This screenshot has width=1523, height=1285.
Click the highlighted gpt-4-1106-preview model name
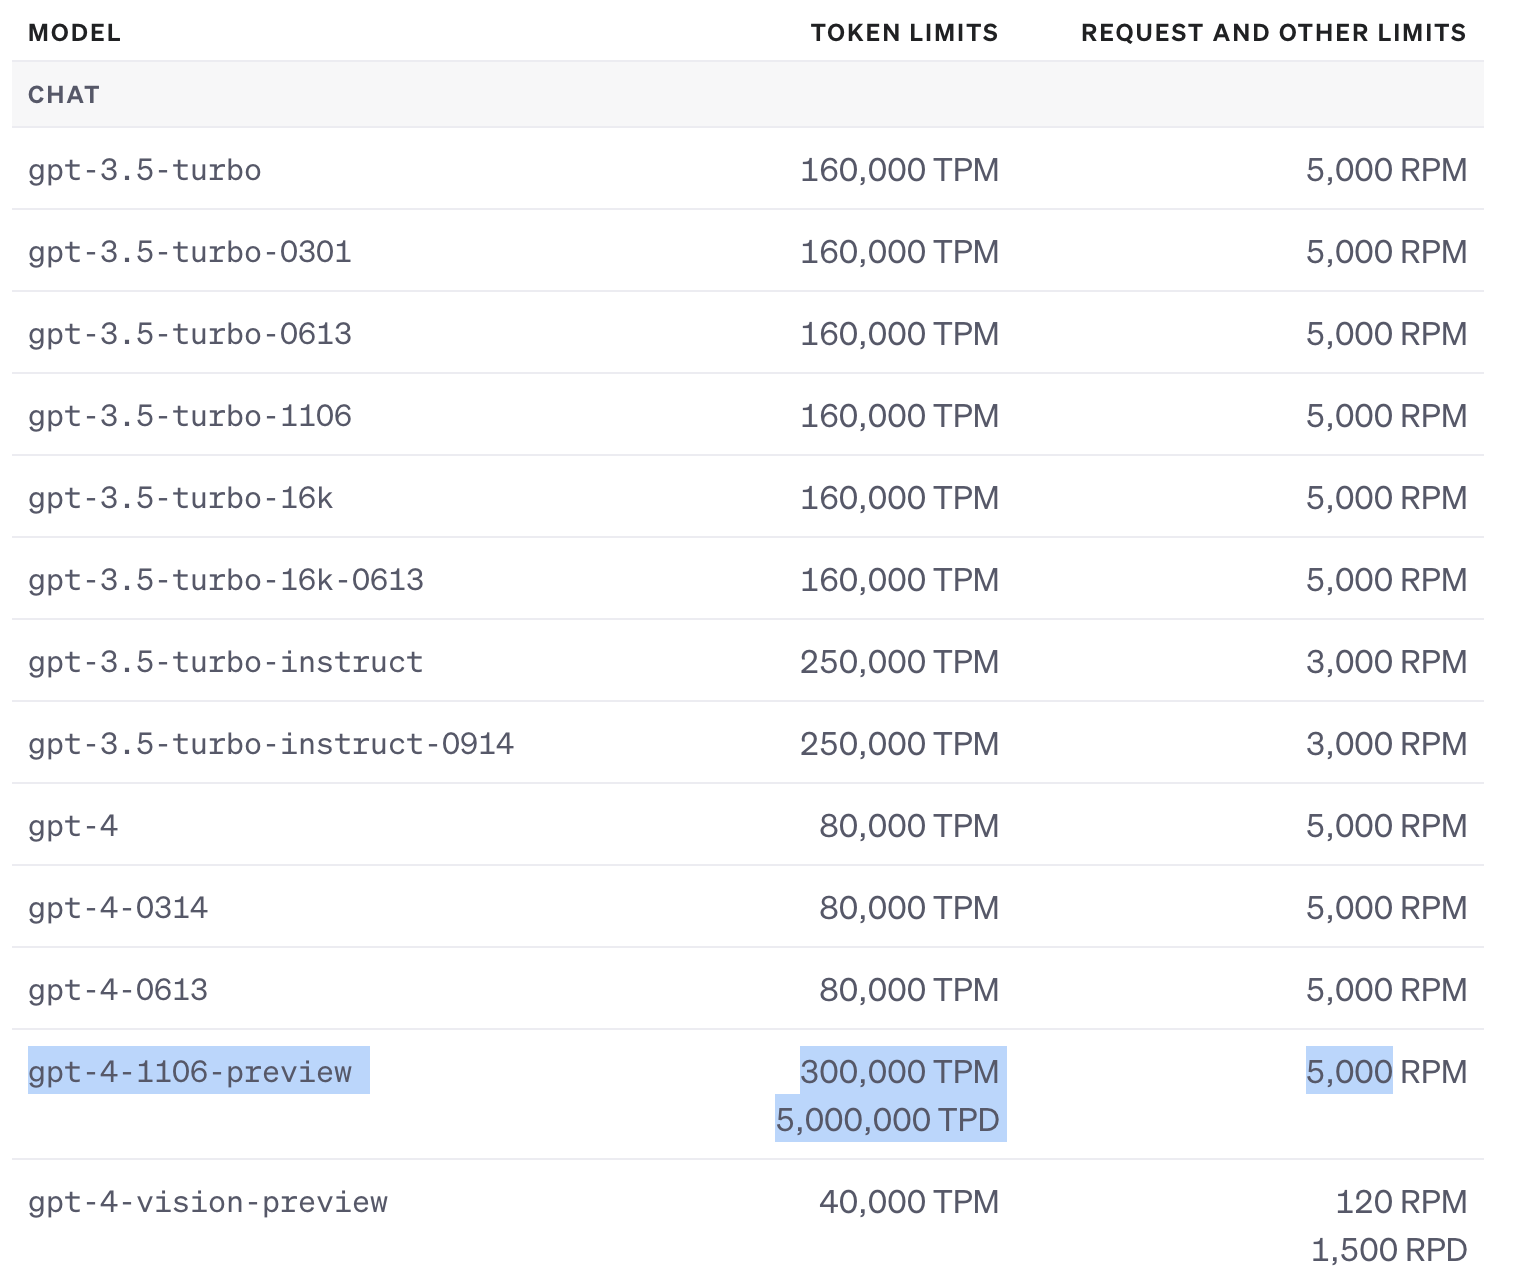[190, 1072]
